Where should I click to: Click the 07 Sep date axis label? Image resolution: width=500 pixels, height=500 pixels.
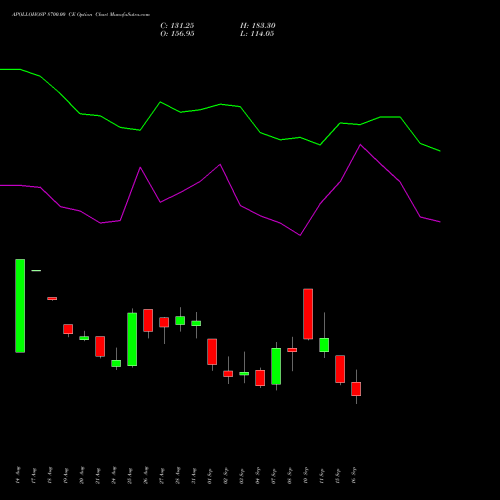point(274,476)
